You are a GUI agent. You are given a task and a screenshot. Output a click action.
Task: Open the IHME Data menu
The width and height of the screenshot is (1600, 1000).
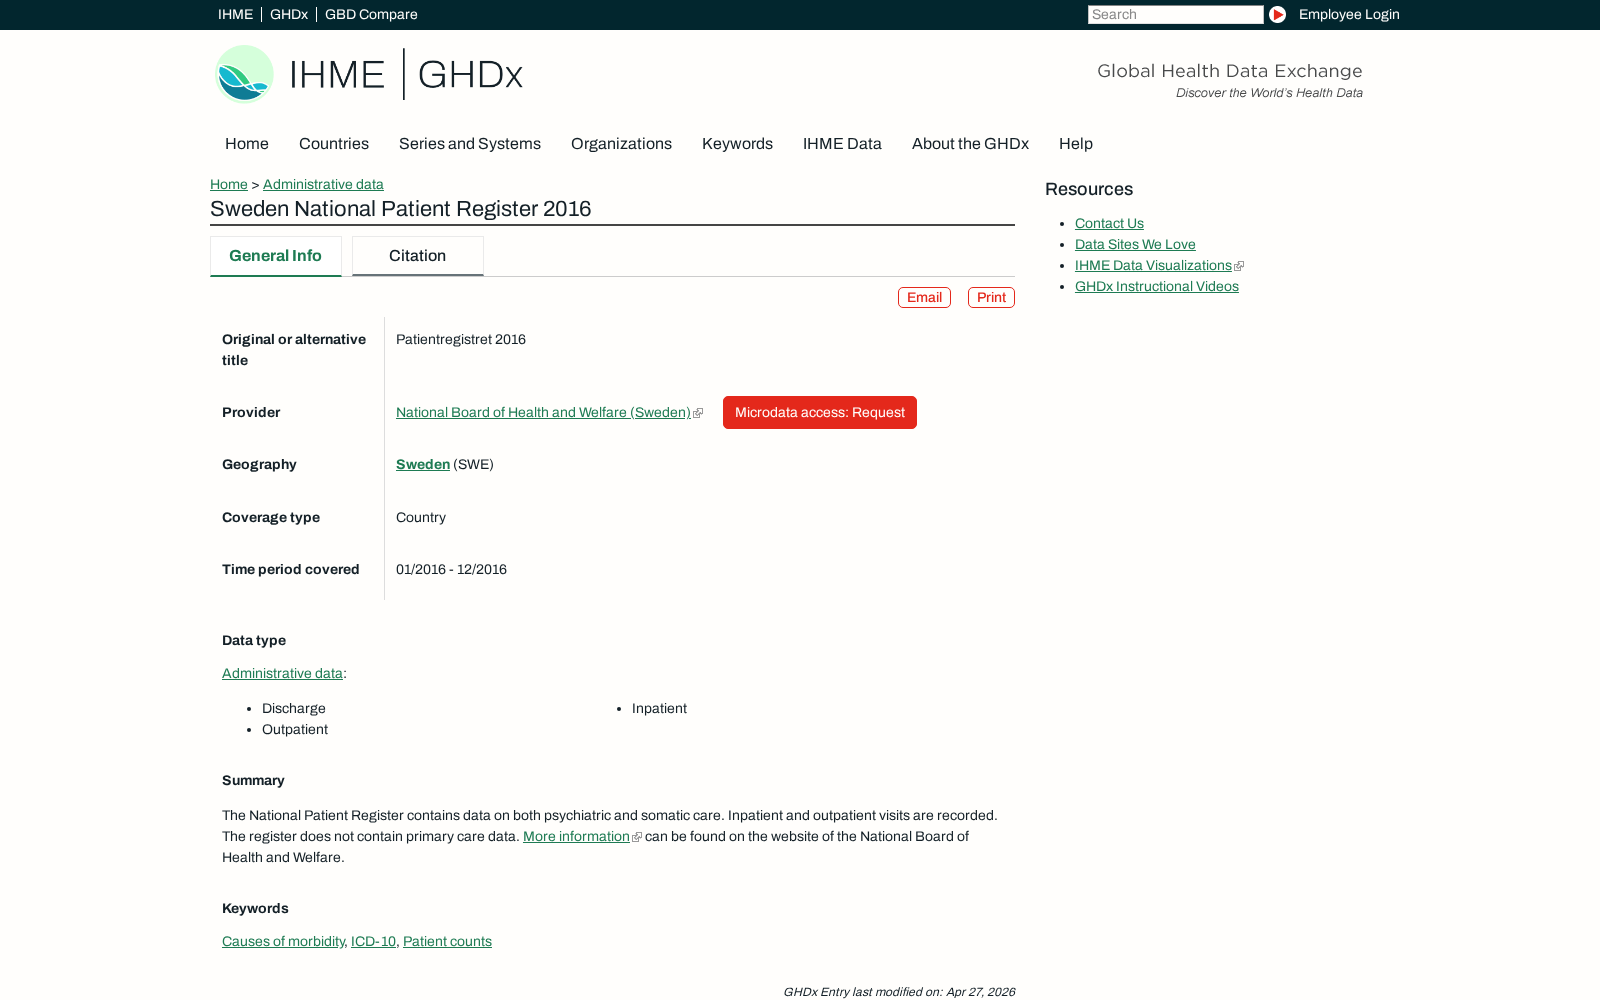pyautogui.click(x=842, y=144)
